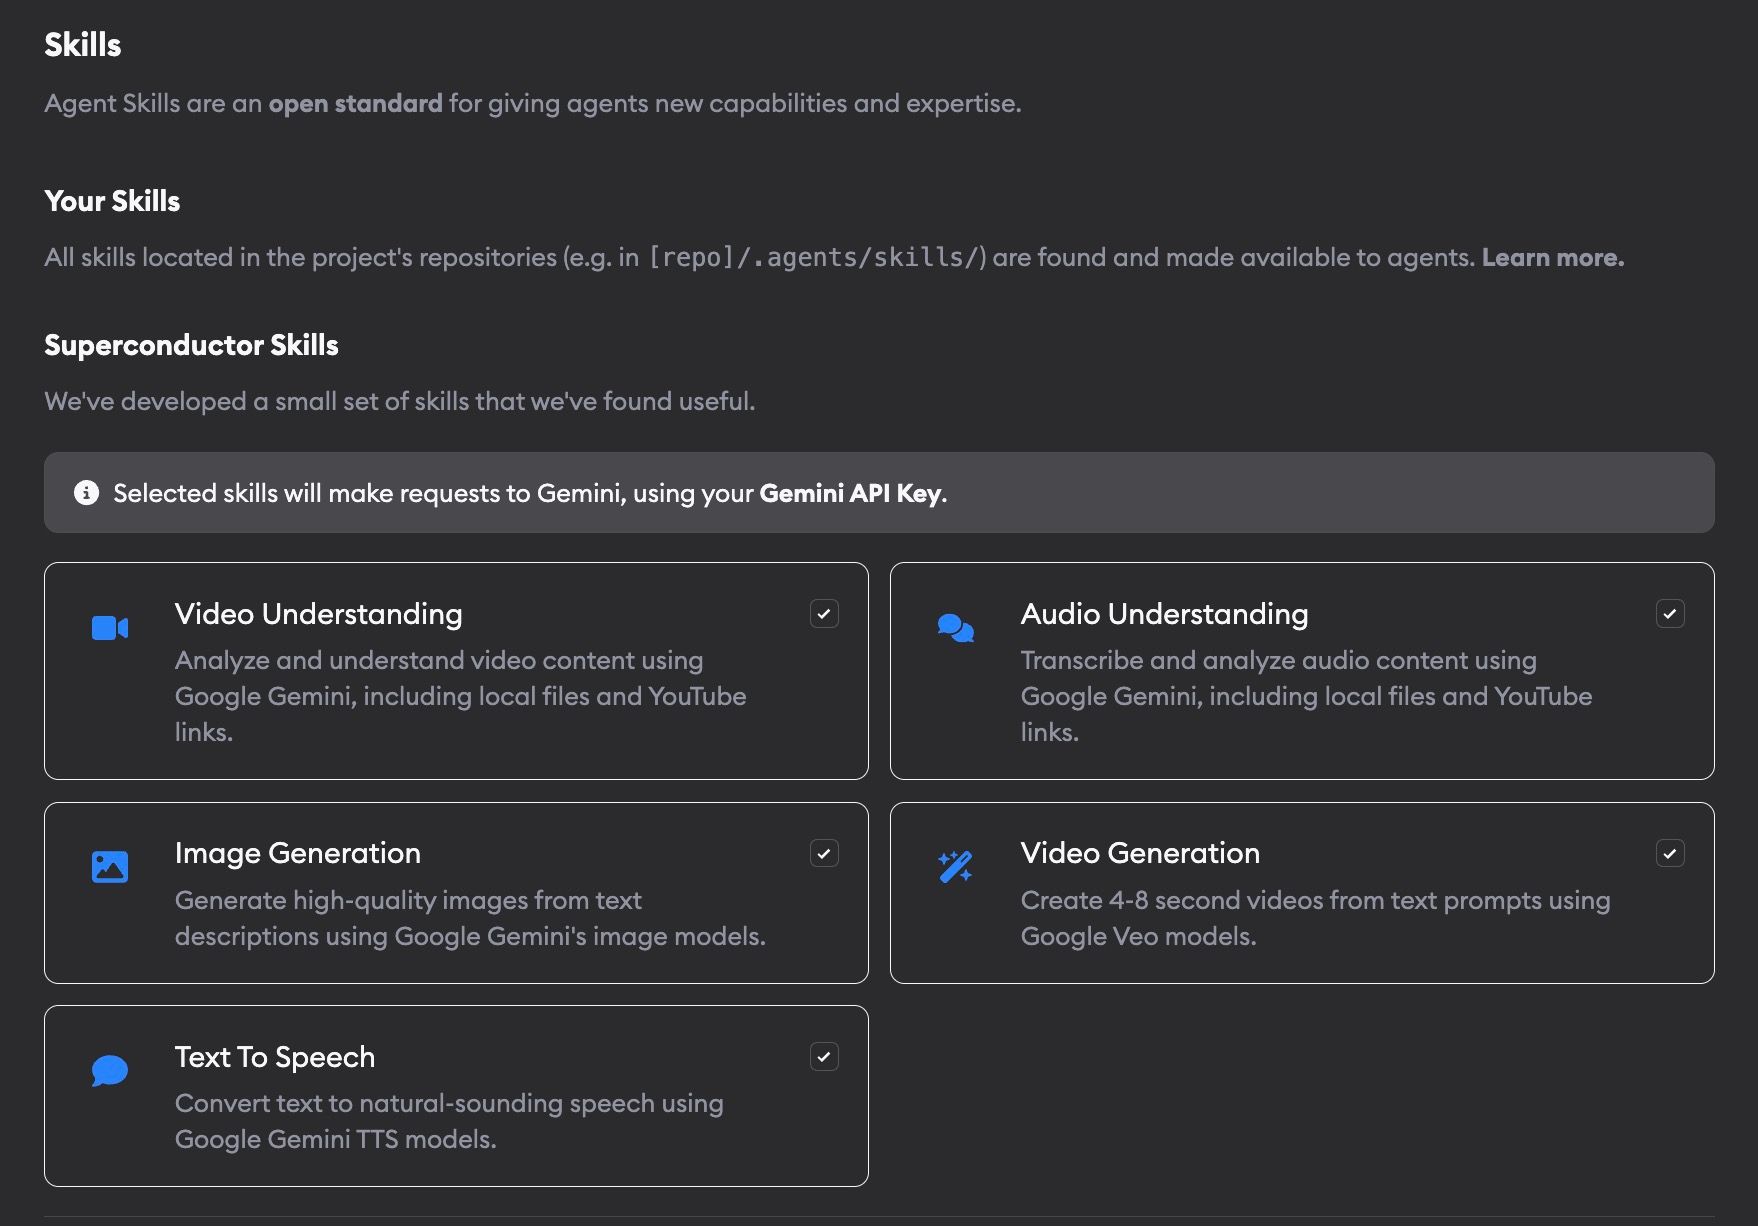The width and height of the screenshot is (1758, 1226).
Task: Uncheck the Video Understanding checkbox
Action: 824,614
